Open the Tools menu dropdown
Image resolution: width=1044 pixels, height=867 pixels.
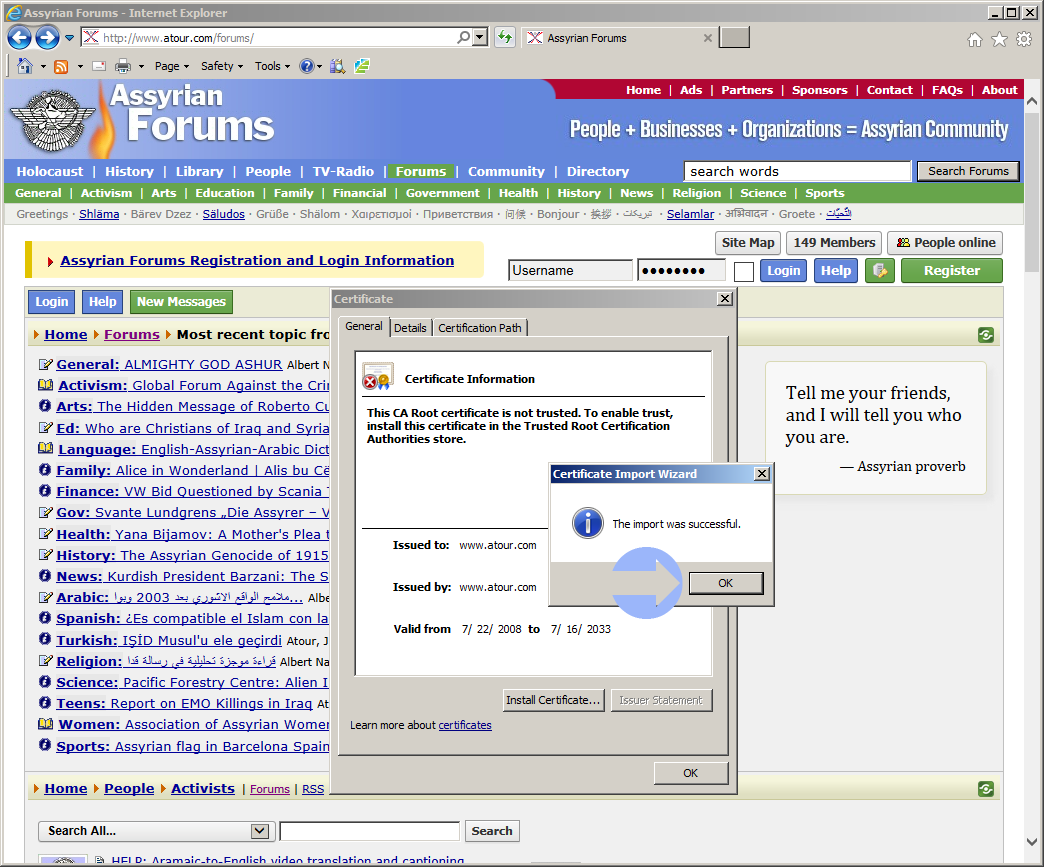click(272, 66)
